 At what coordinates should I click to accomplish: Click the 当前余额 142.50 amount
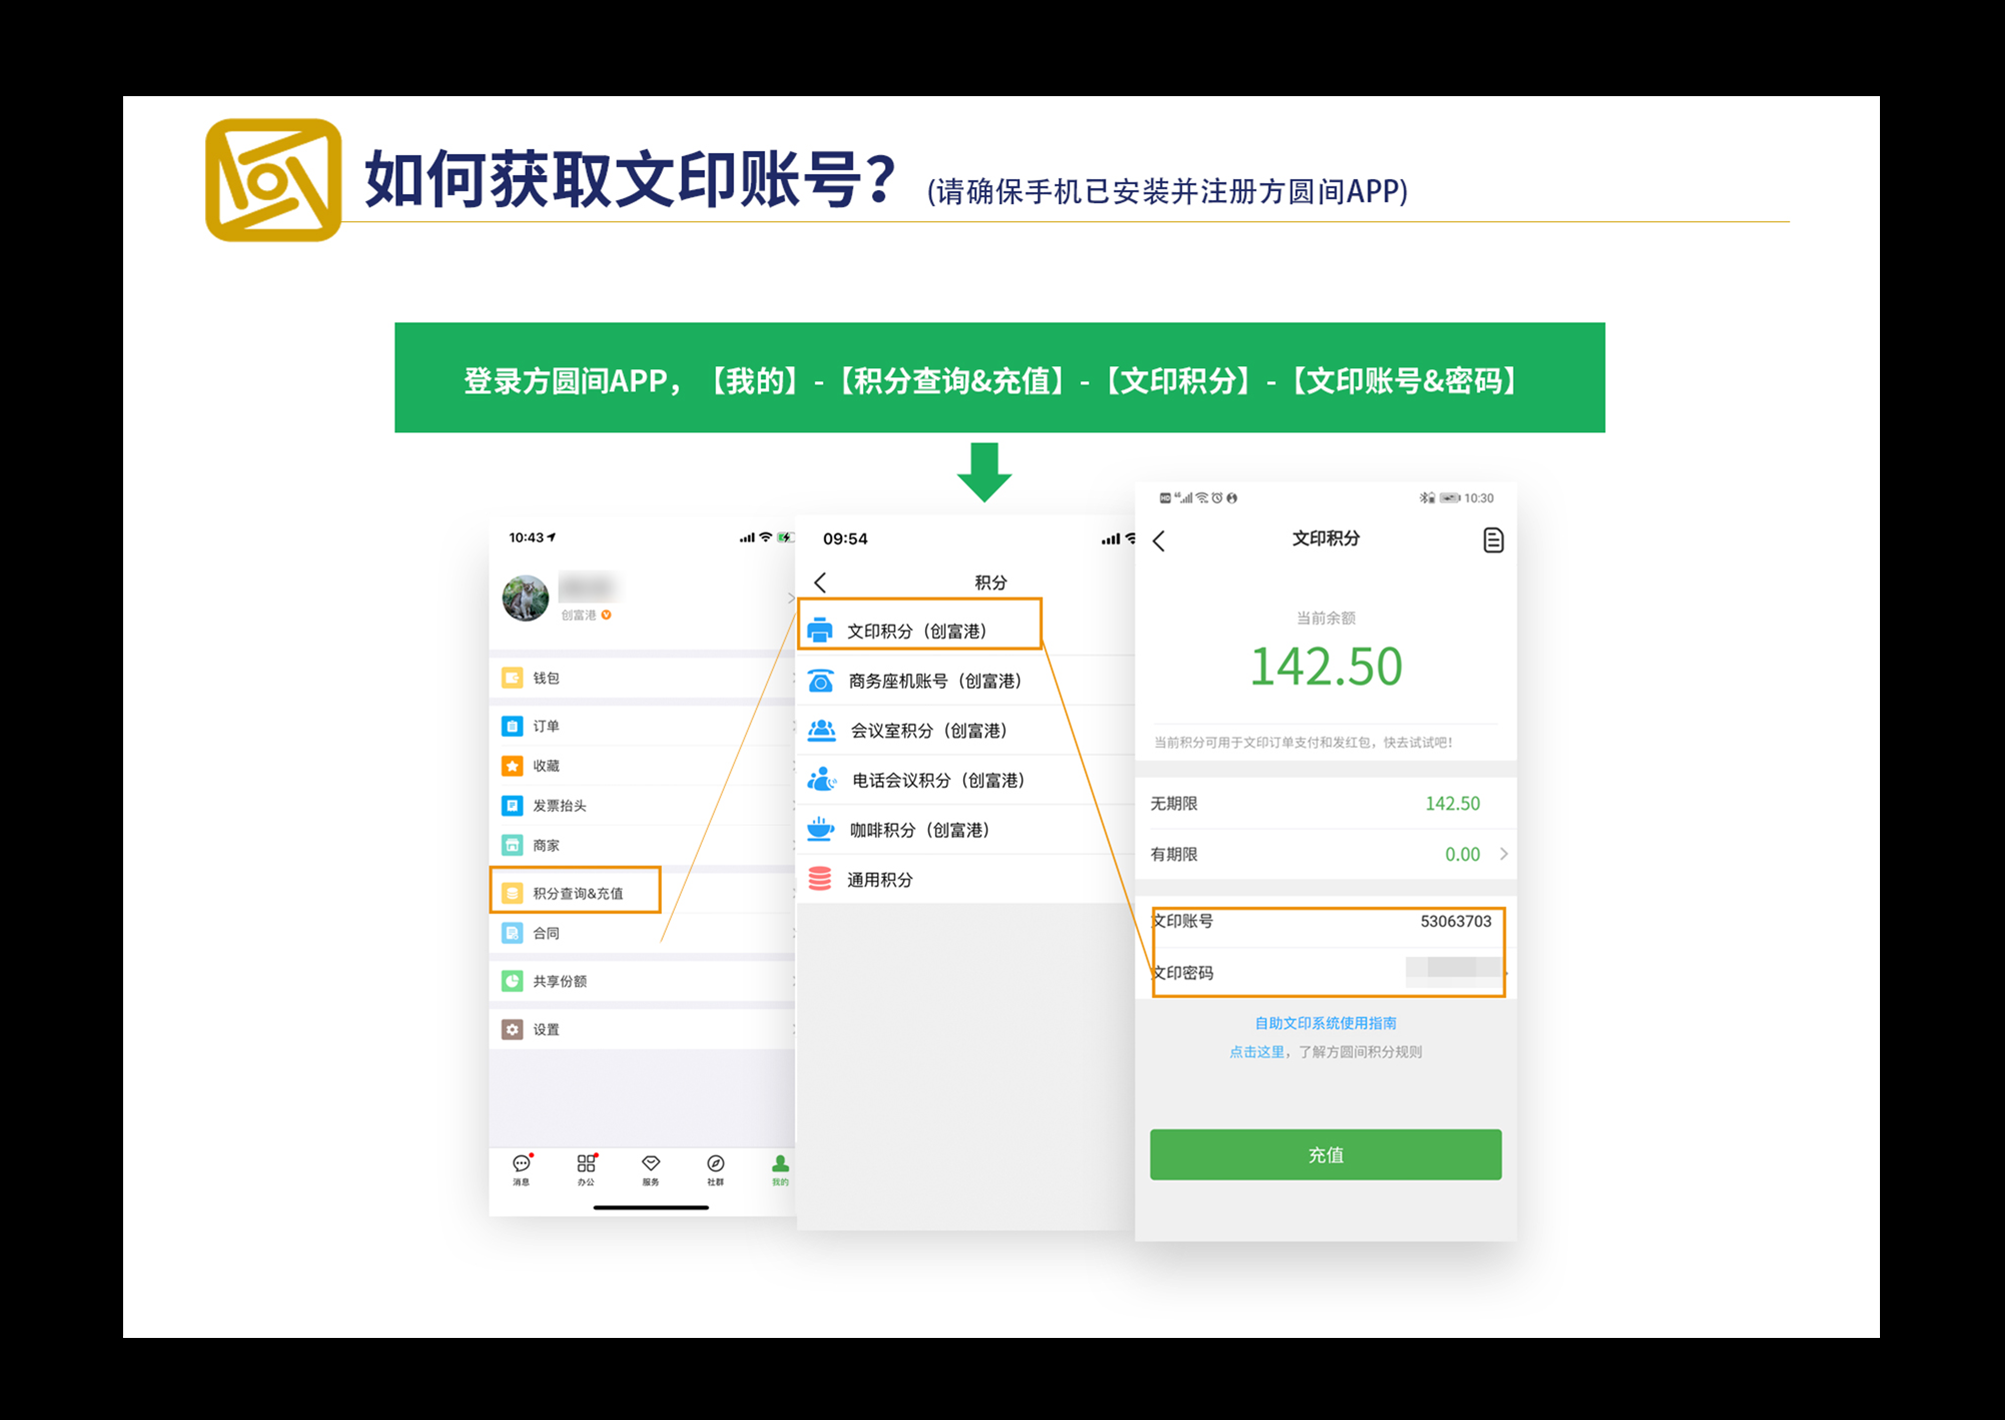point(1326,667)
